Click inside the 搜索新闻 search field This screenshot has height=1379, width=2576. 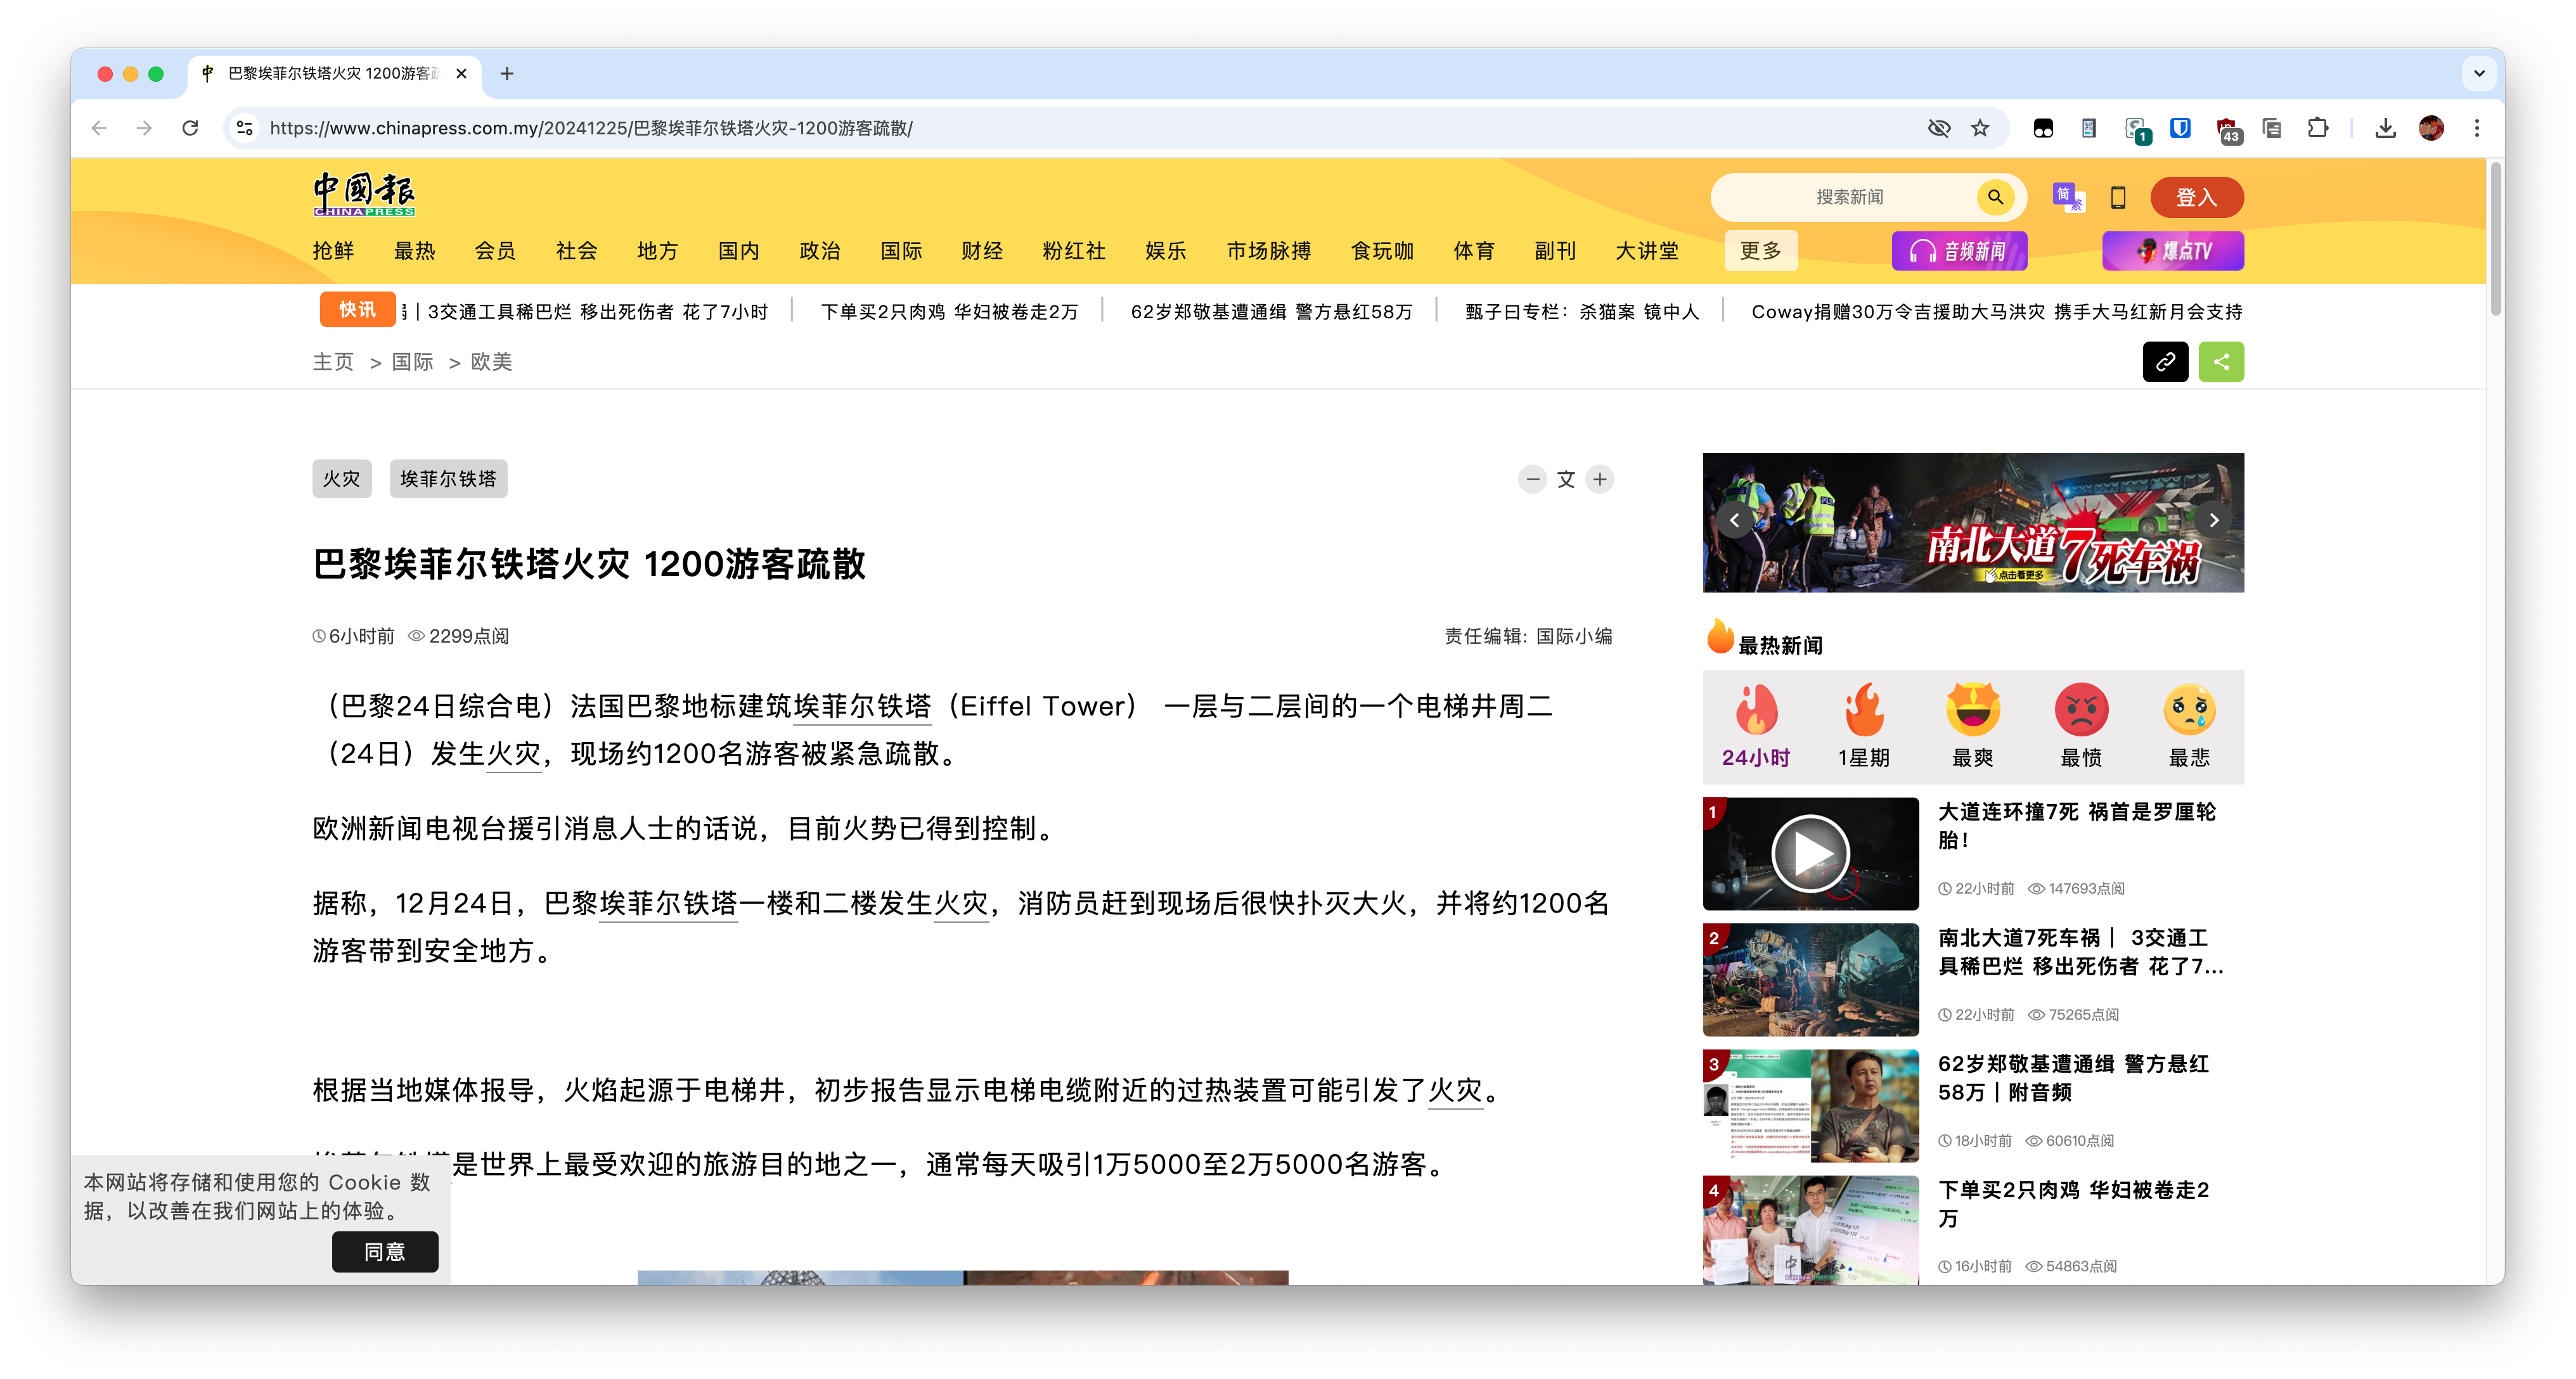[x=1860, y=197]
